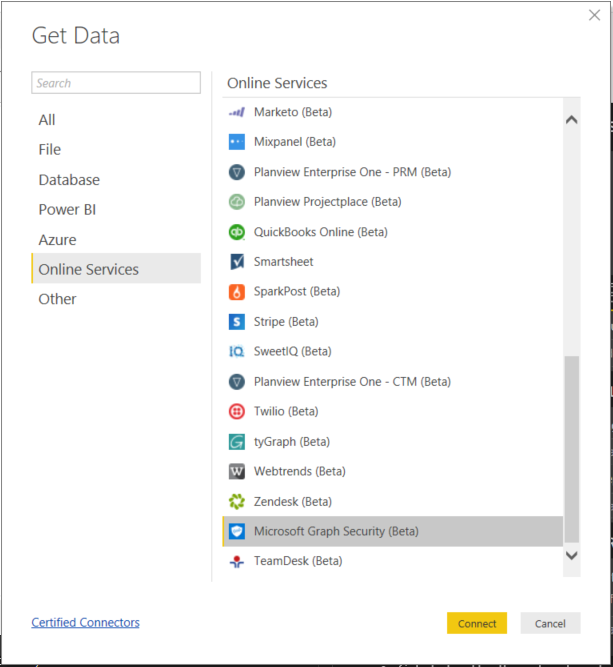Select the SparkPost flame icon
This screenshot has height=667, width=613.
237,292
